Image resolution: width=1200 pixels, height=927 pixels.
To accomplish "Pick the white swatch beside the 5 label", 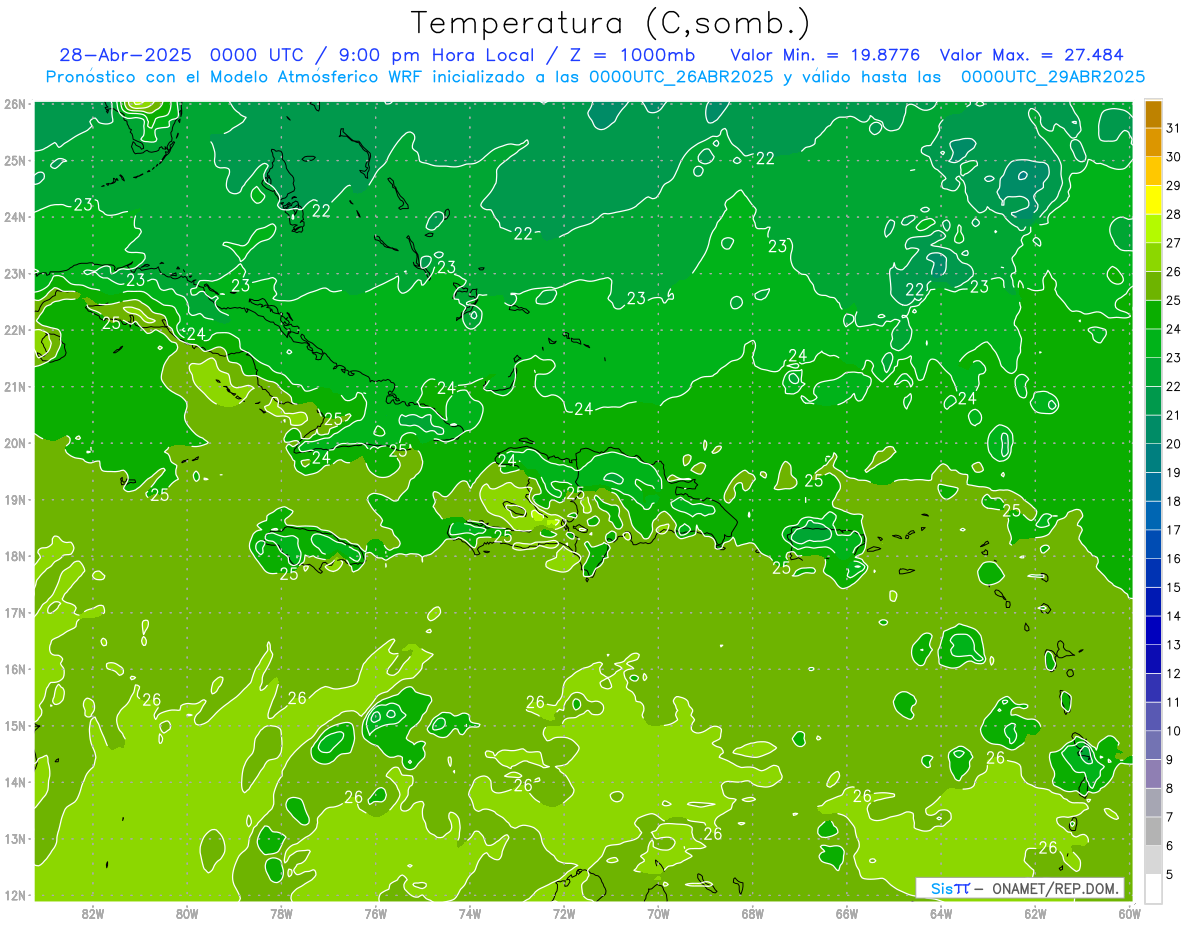I will click(x=1153, y=888).
